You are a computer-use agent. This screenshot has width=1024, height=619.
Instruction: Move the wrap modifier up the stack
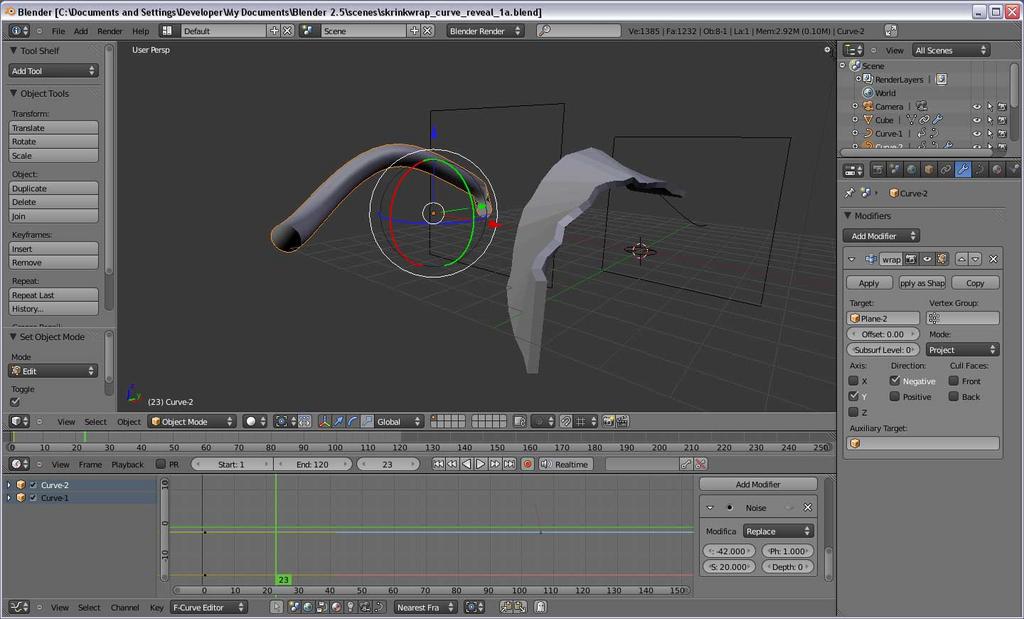(x=961, y=259)
